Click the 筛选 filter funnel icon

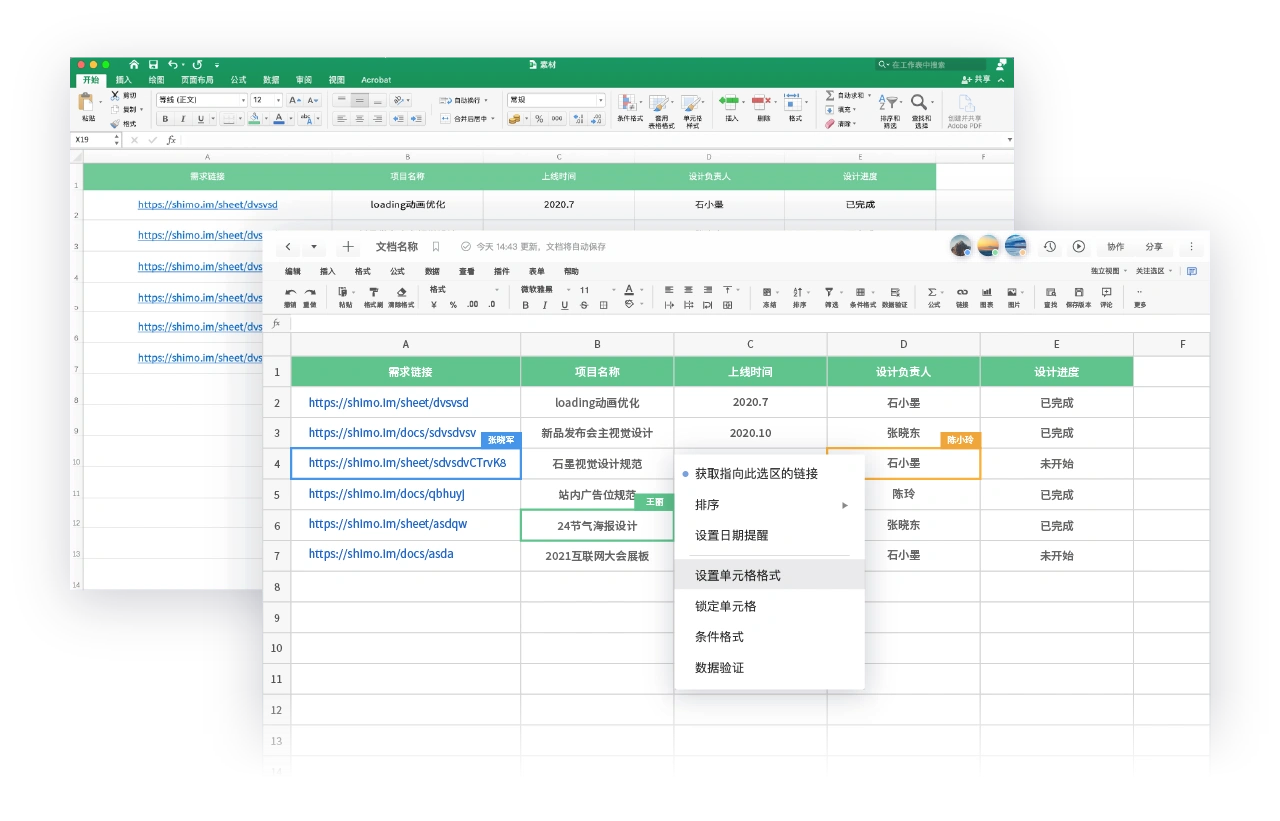pyautogui.click(x=830, y=292)
